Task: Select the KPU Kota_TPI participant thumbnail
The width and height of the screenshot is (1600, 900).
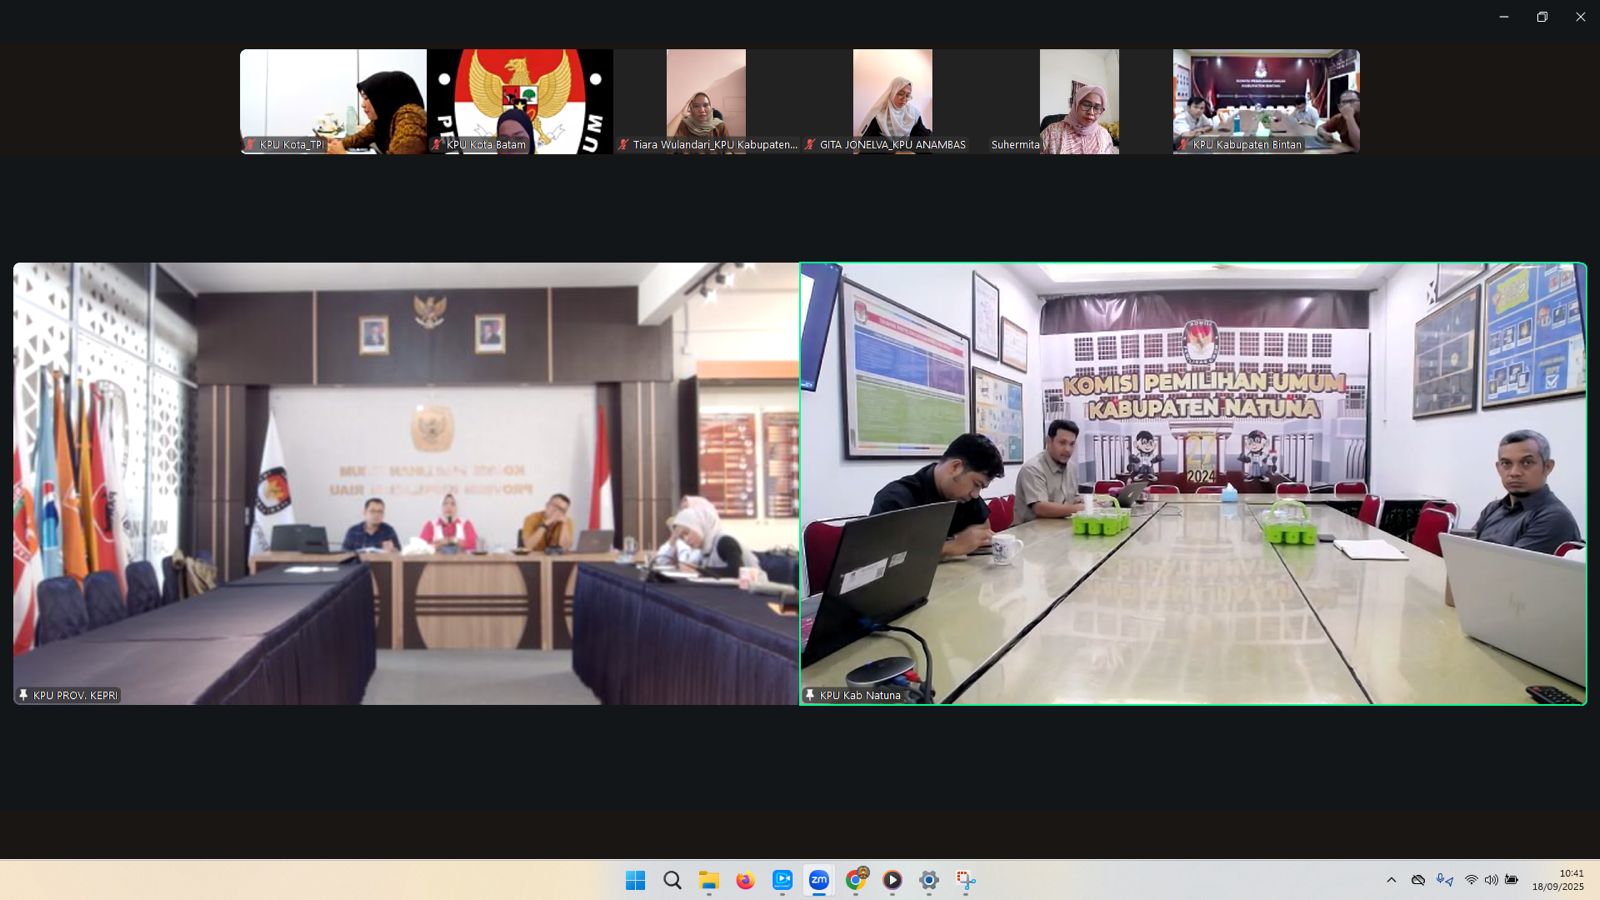Action: 333,101
